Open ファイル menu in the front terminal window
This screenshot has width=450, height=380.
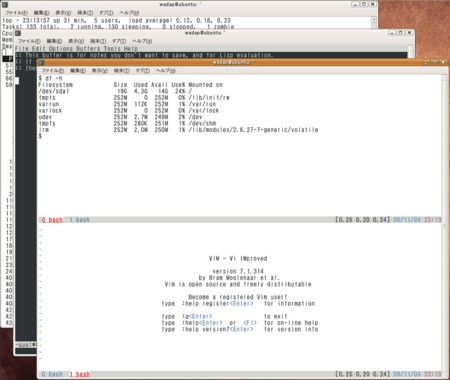pyautogui.click(x=53, y=71)
